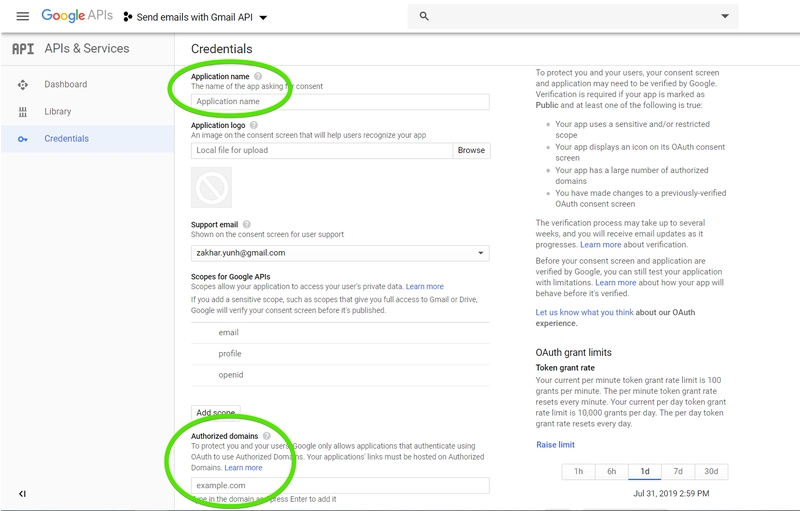Select the 7d time range tab
Screen dimensions: 800x511
678,471
